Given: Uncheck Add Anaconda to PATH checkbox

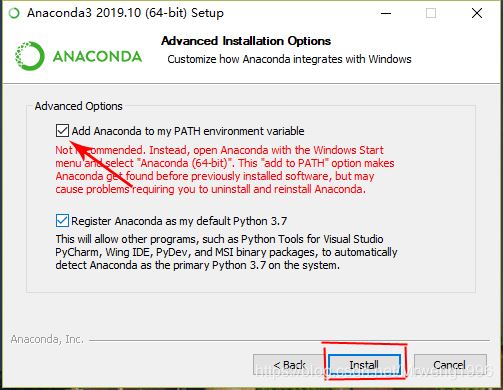Looking at the screenshot, I should (x=62, y=131).
